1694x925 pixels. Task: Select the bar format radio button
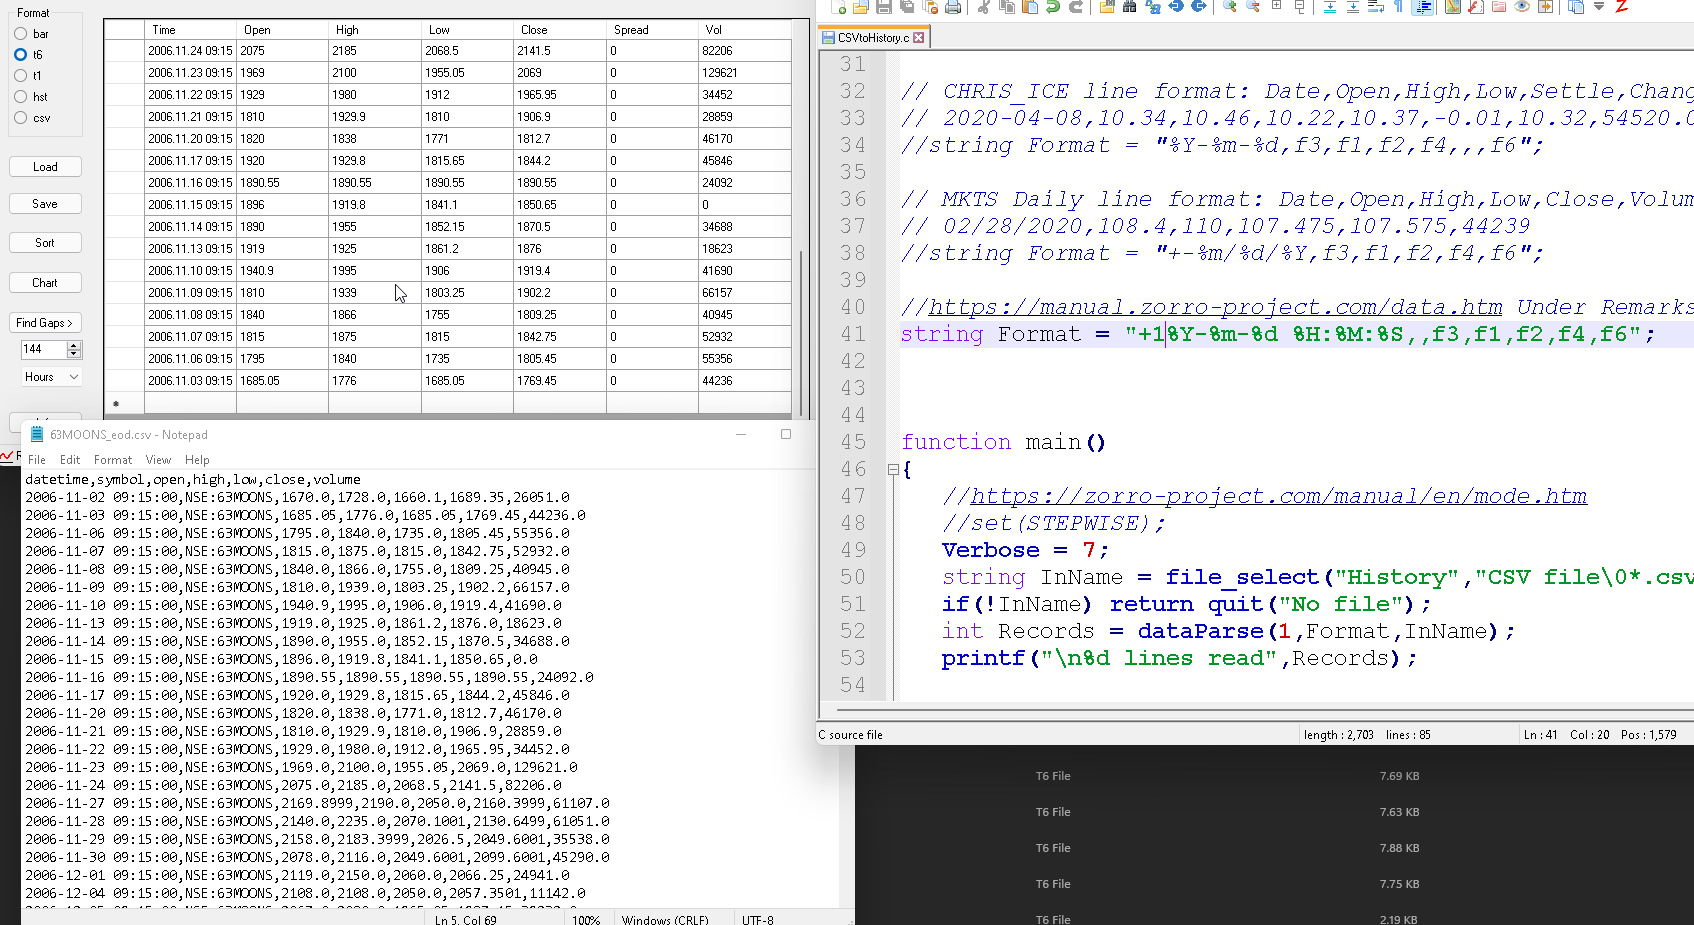21,34
